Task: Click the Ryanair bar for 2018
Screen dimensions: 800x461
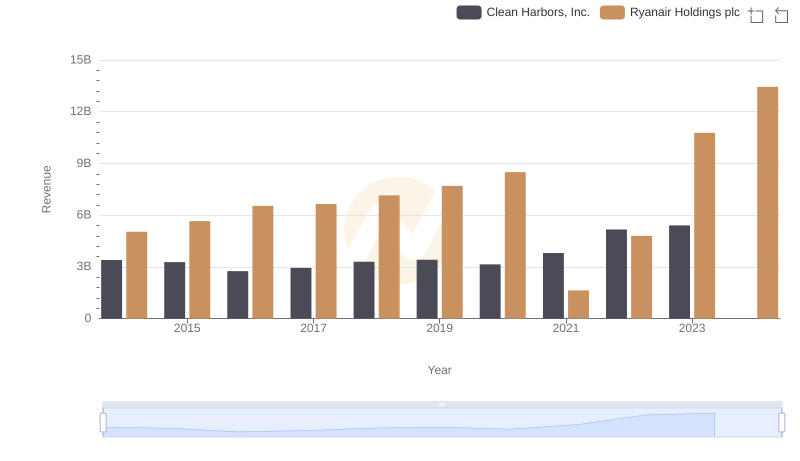Action: tap(389, 257)
